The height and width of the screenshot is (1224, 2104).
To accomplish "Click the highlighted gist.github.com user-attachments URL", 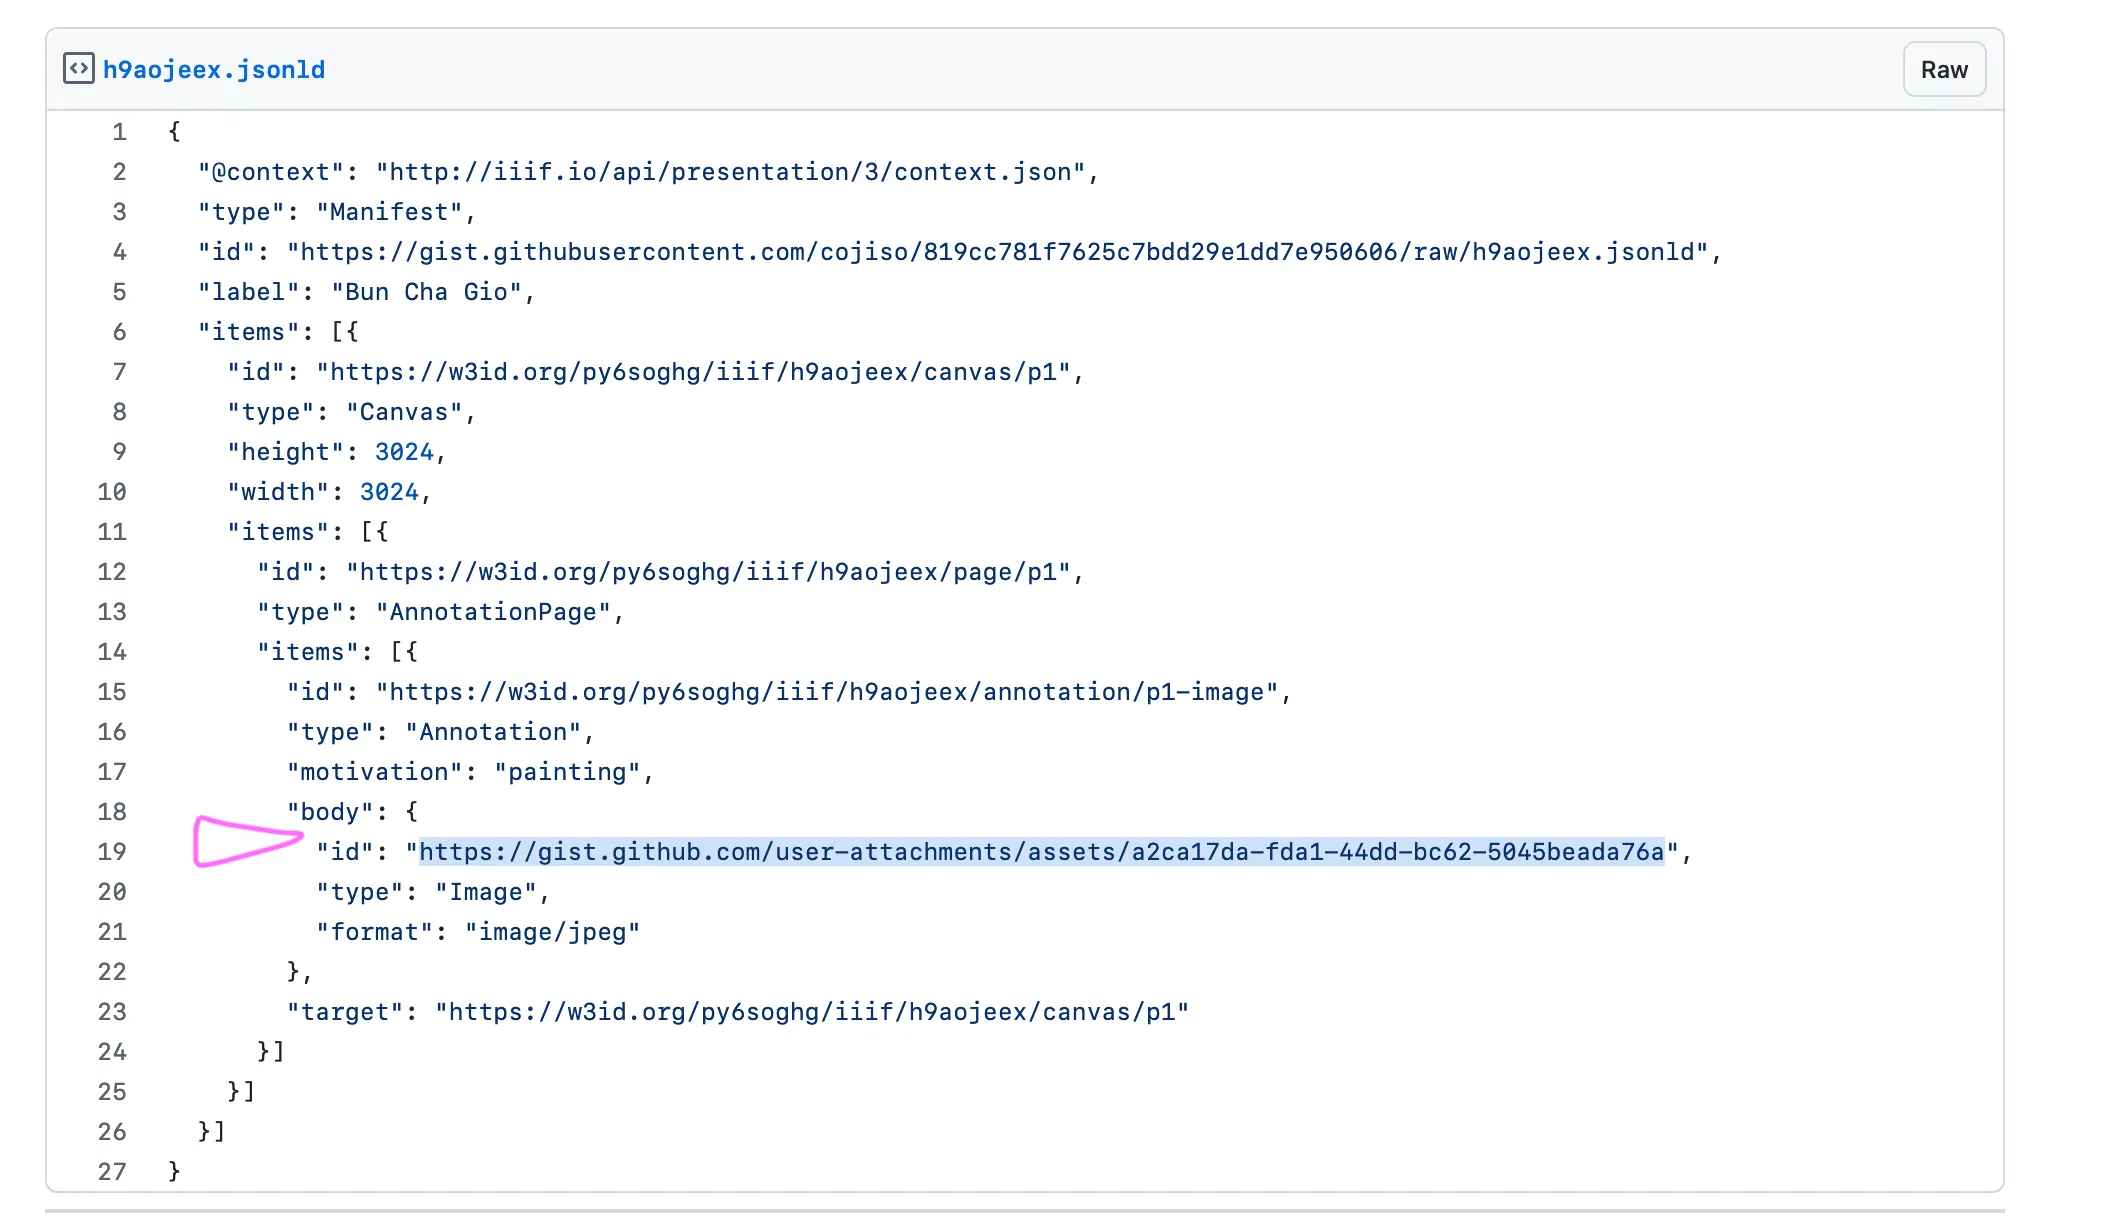I will pos(1040,852).
